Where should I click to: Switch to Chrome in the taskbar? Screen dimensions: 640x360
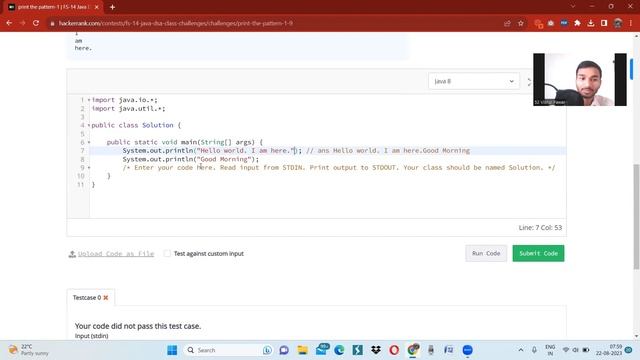point(413,350)
